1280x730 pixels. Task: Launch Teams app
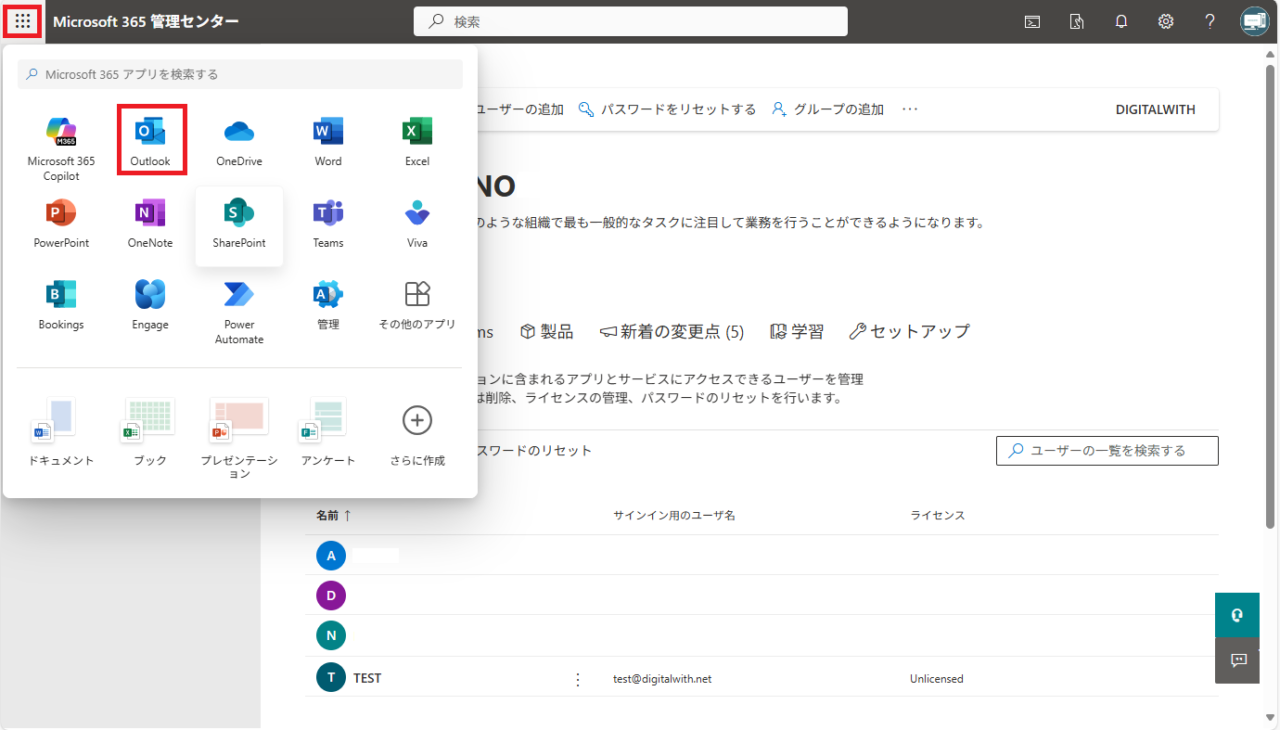(328, 223)
